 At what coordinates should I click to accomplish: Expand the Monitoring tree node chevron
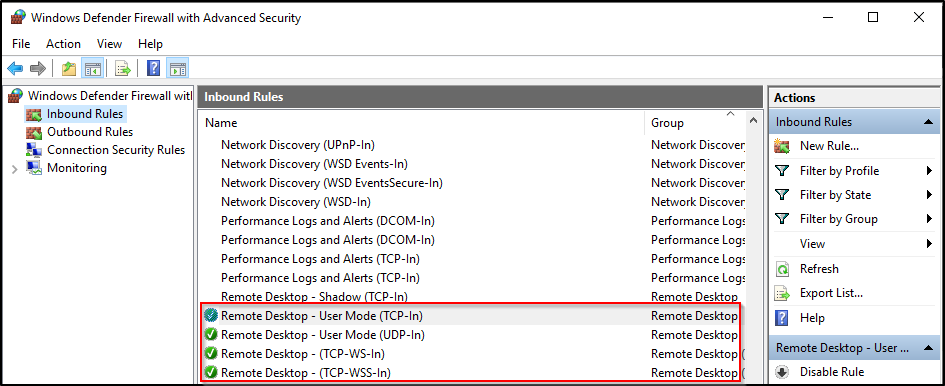click(x=15, y=169)
